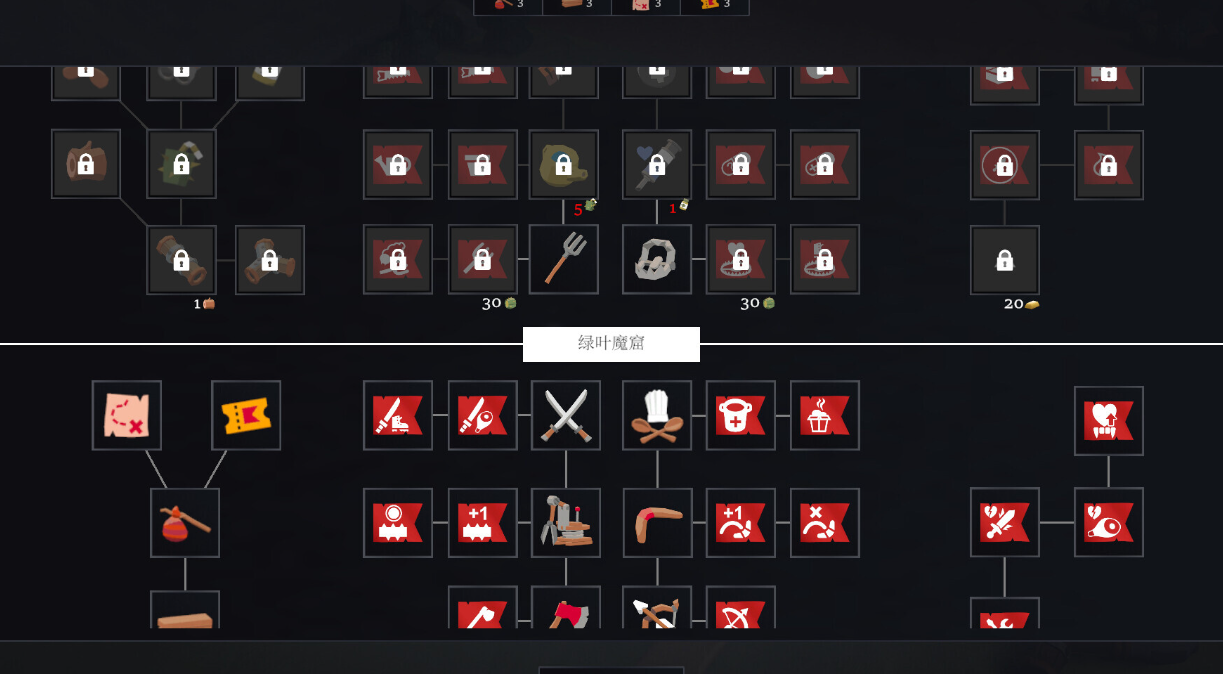Click the pot with plus banner upgrade
Viewport: 1223px width, 674px height.
[741, 415]
